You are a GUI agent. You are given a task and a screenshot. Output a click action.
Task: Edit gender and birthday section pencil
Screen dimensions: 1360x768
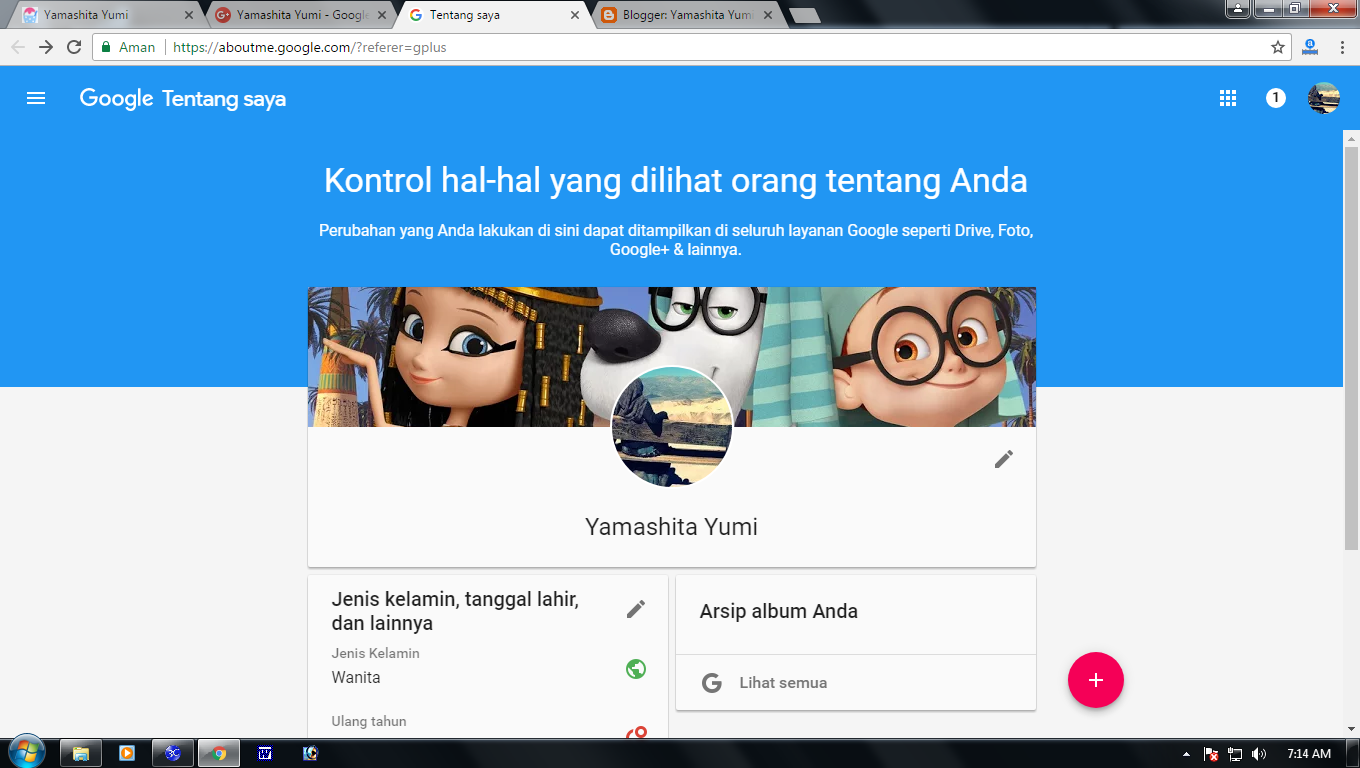click(x=636, y=609)
